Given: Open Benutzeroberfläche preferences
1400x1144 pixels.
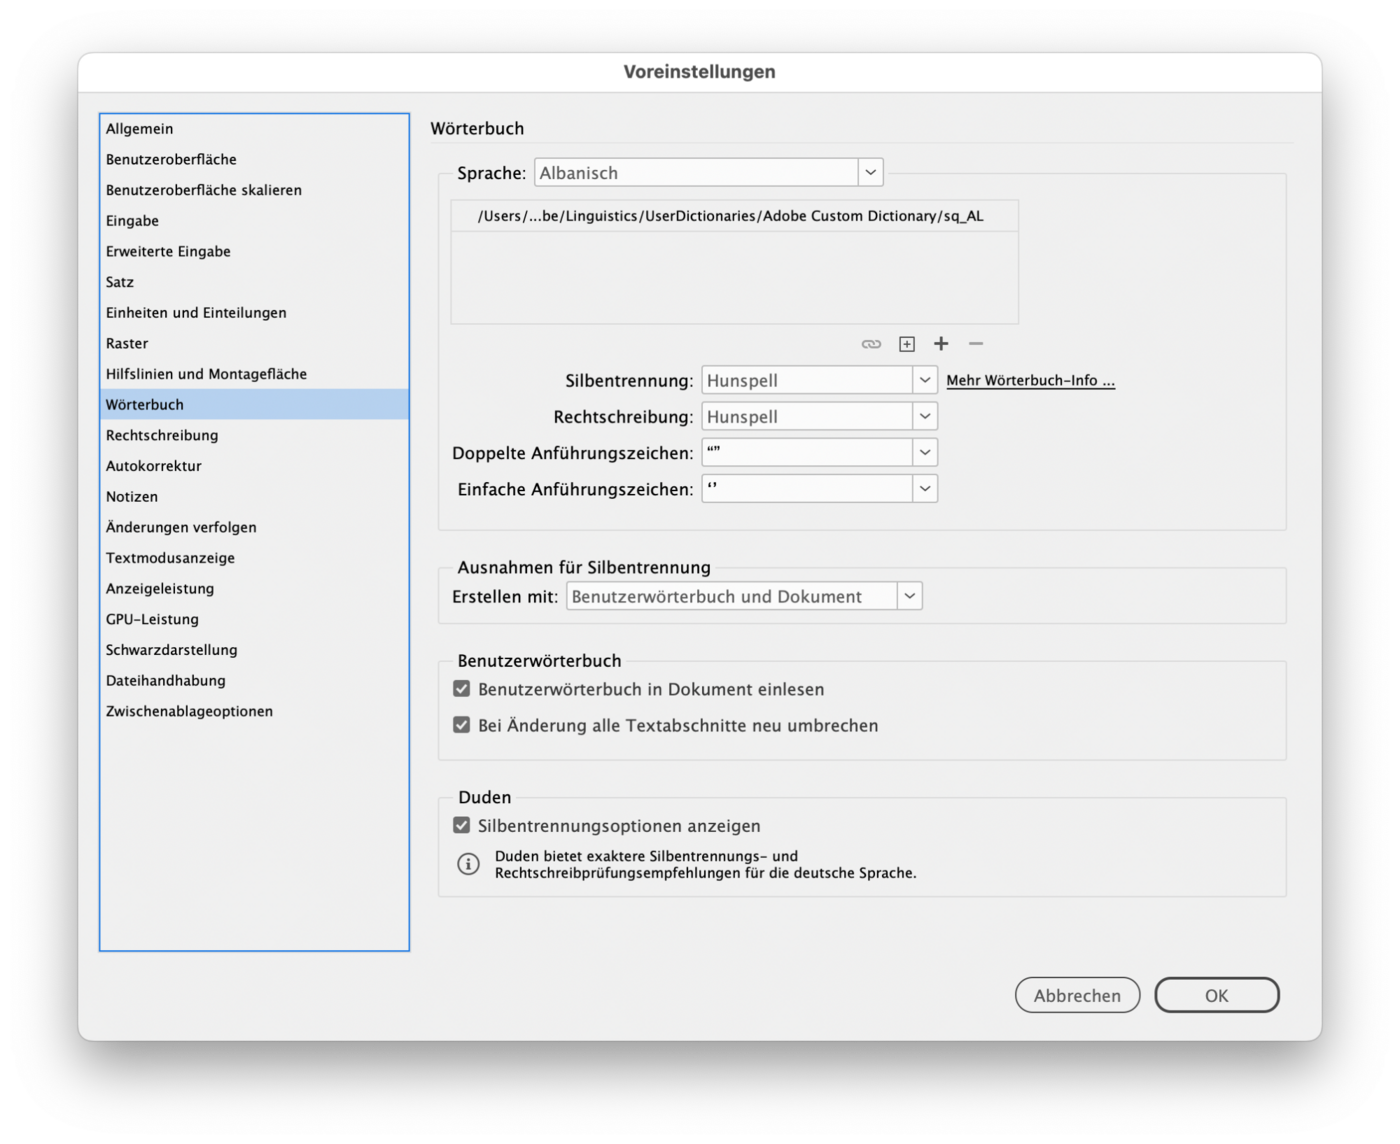Looking at the screenshot, I should tap(254, 159).
